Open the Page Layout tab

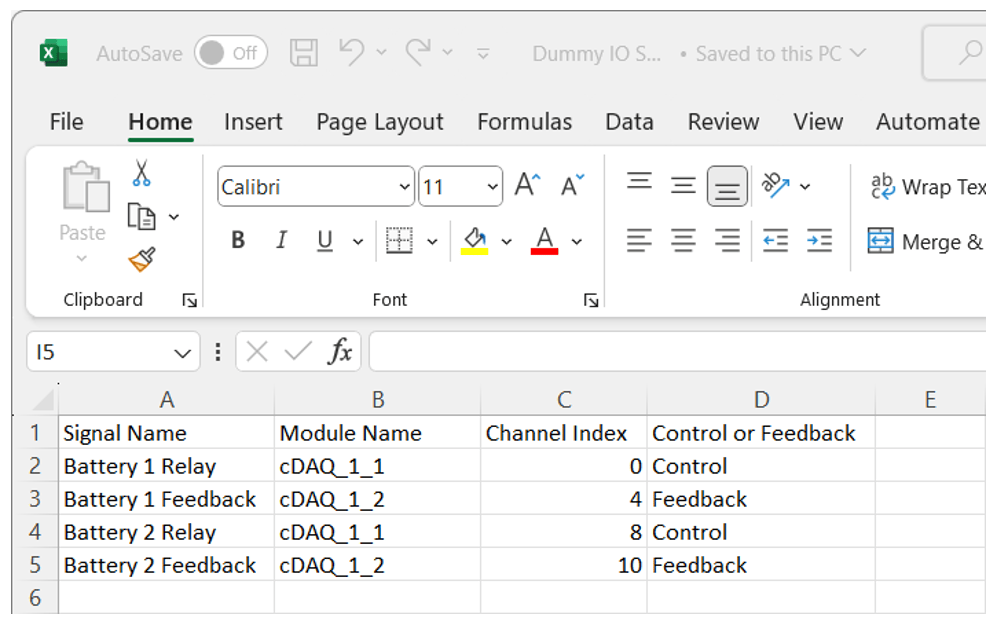380,121
